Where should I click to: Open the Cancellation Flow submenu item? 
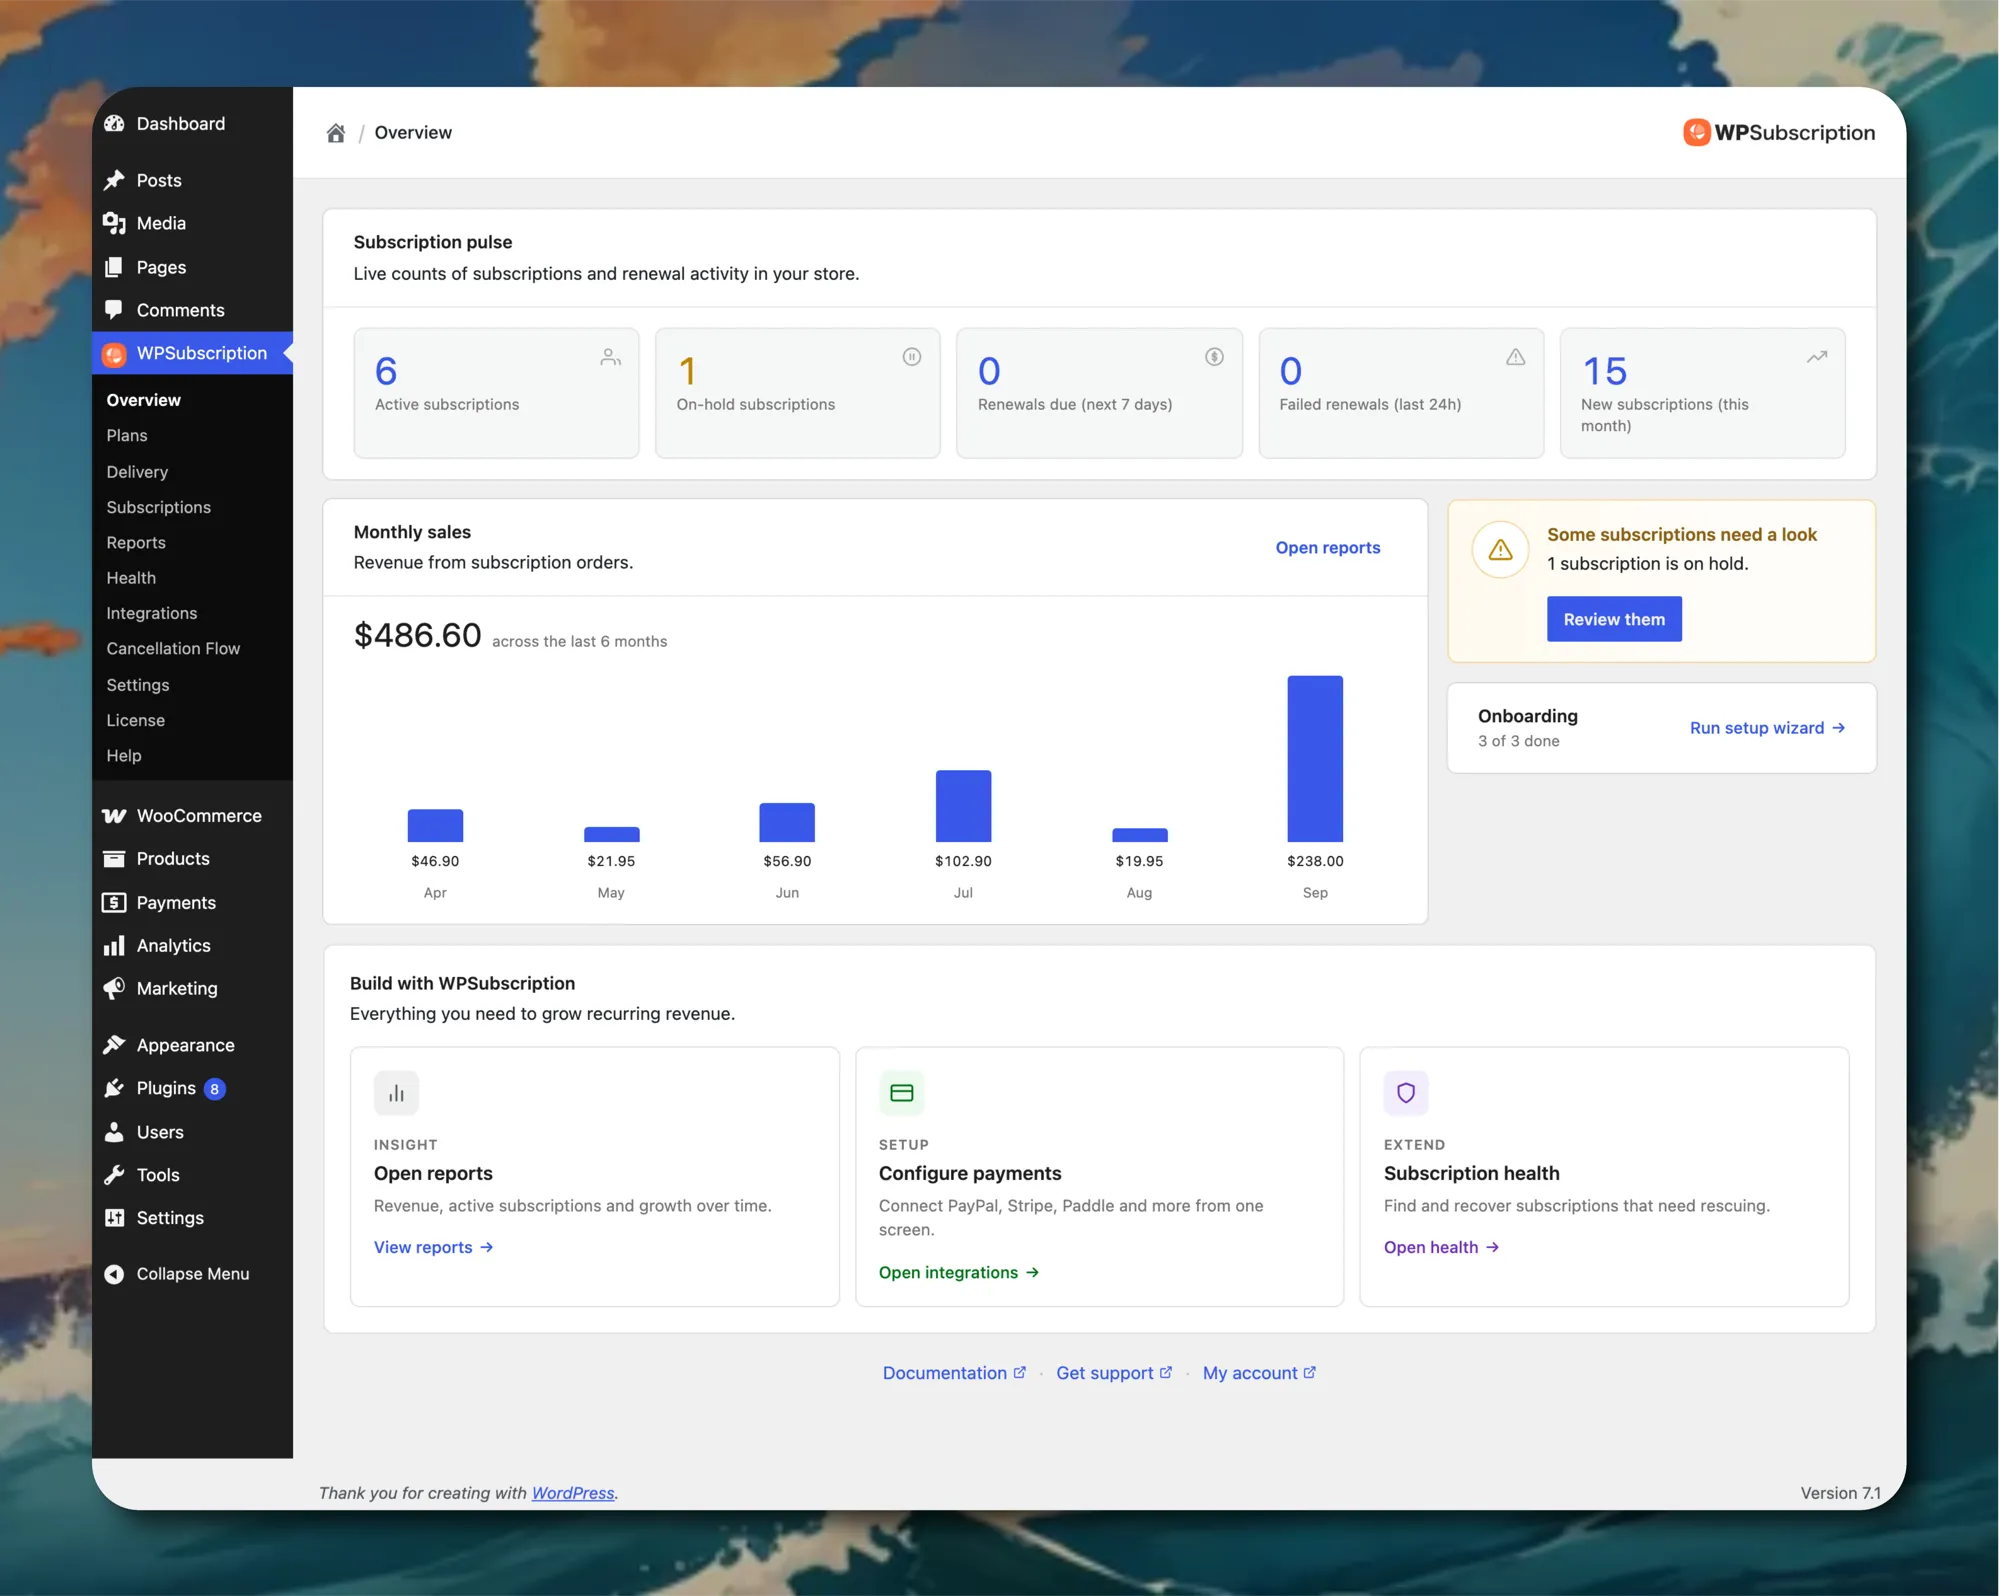173,649
